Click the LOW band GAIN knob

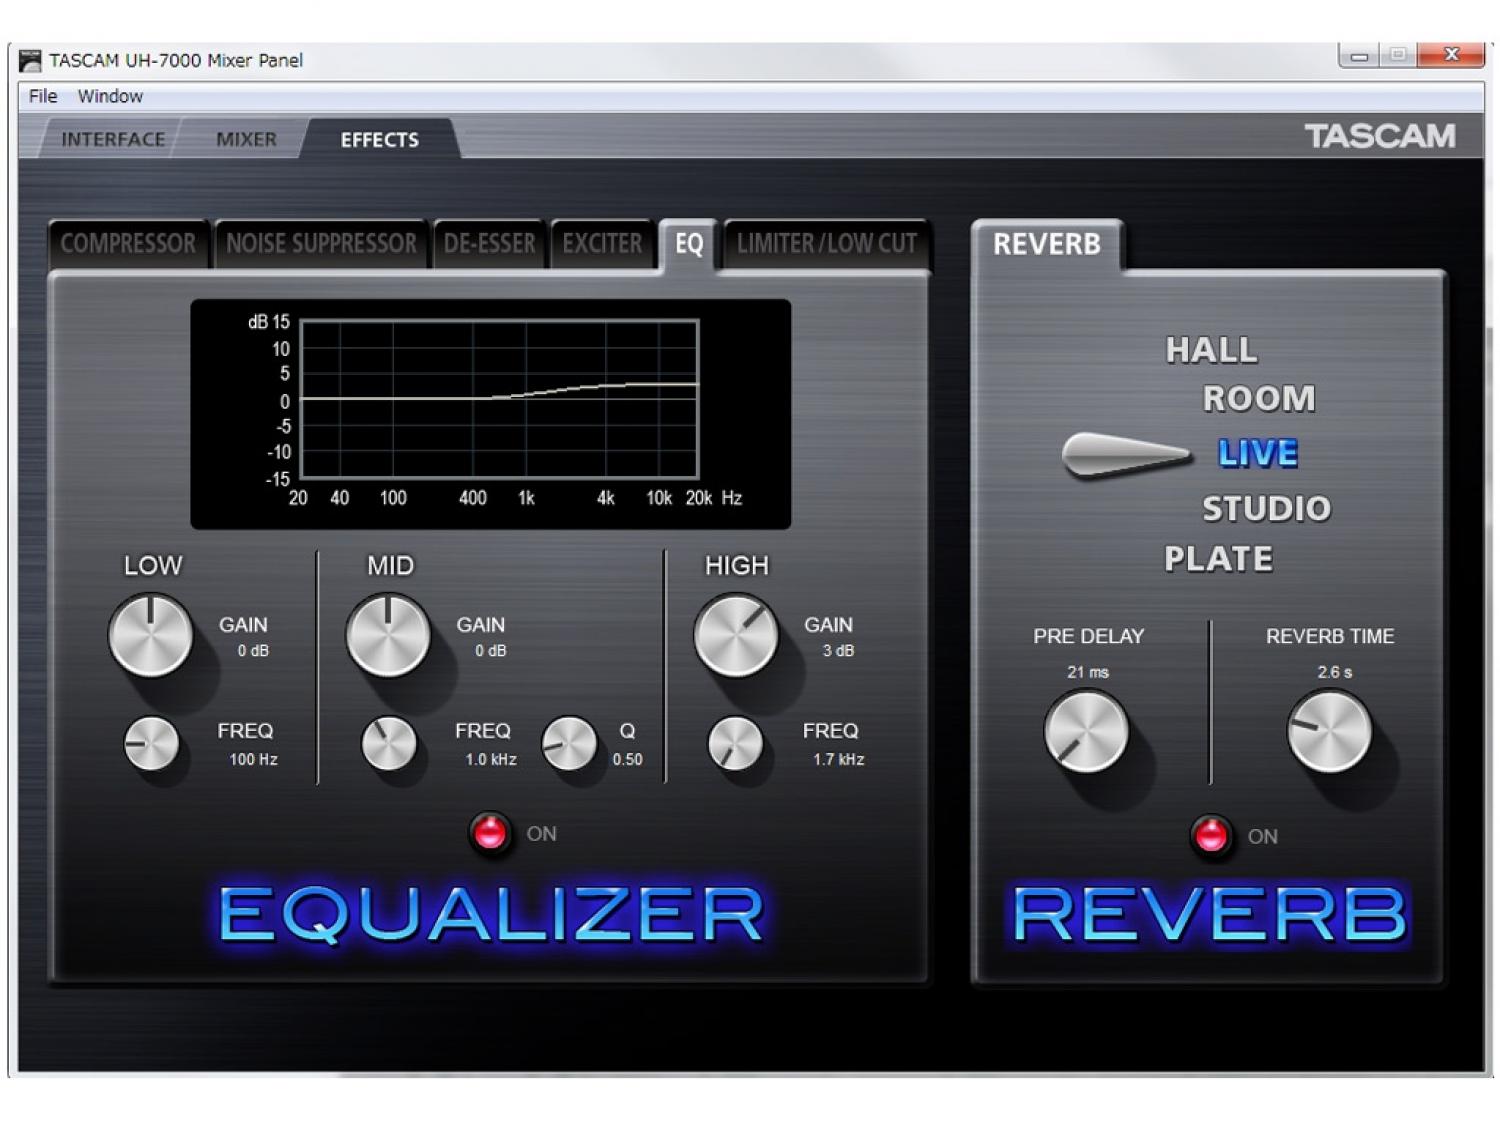pos(150,636)
